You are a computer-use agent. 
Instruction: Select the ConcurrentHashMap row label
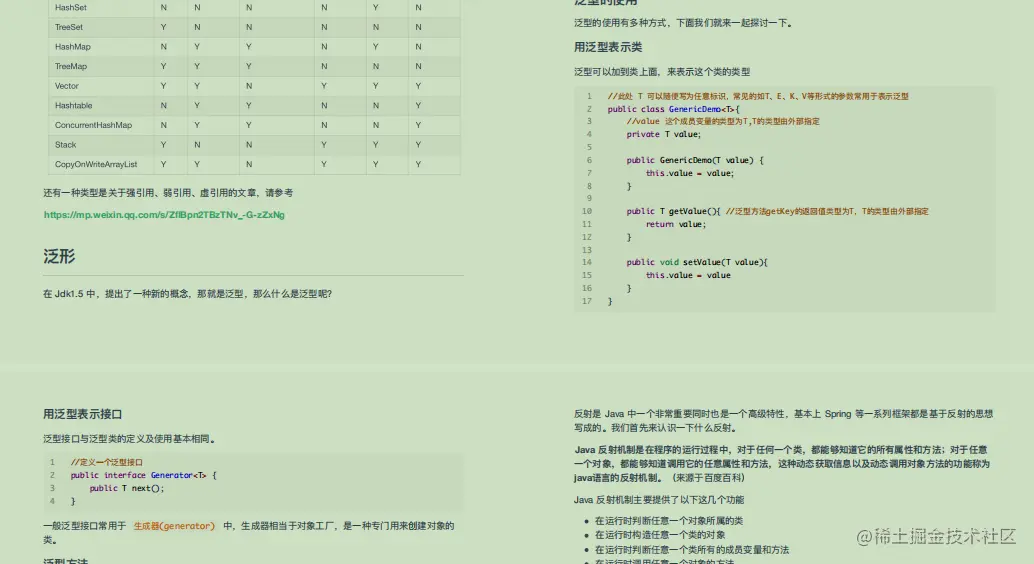click(x=93, y=125)
